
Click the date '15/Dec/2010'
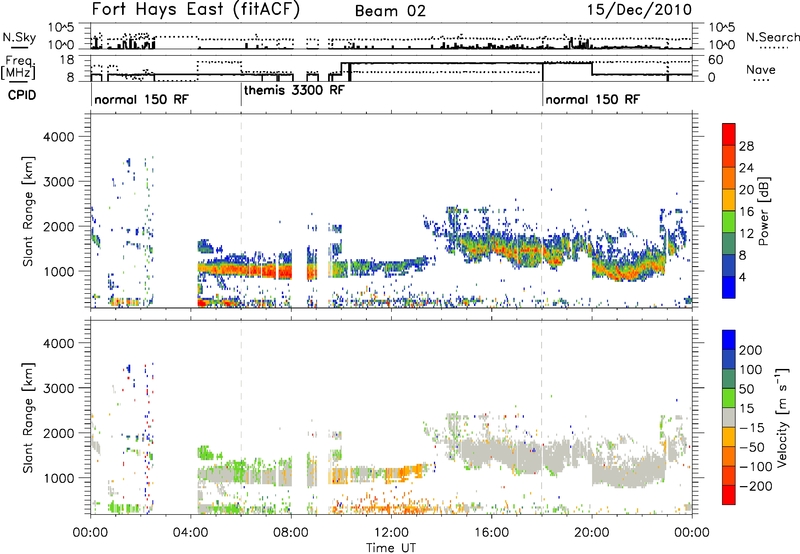pos(639,10)
